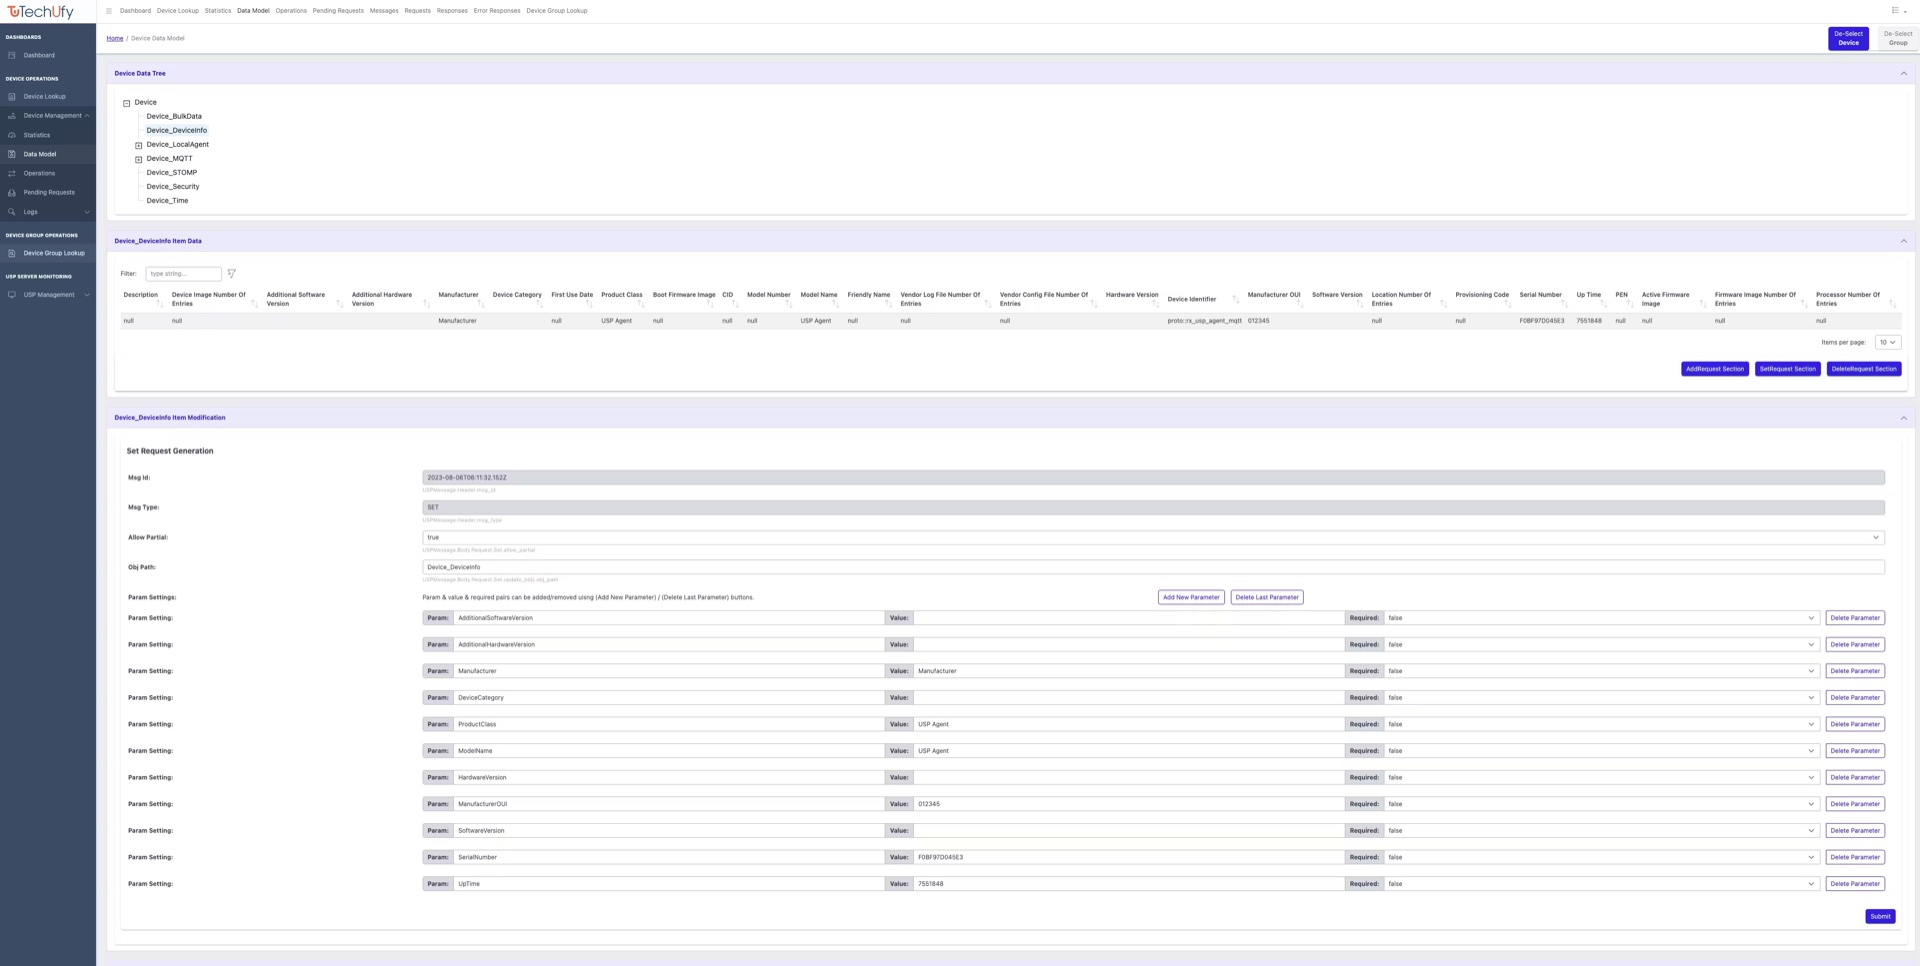1920x966 pixels.
Task: Expand the Device_LocalAgent tree node
Action: (x=139, y=145)
